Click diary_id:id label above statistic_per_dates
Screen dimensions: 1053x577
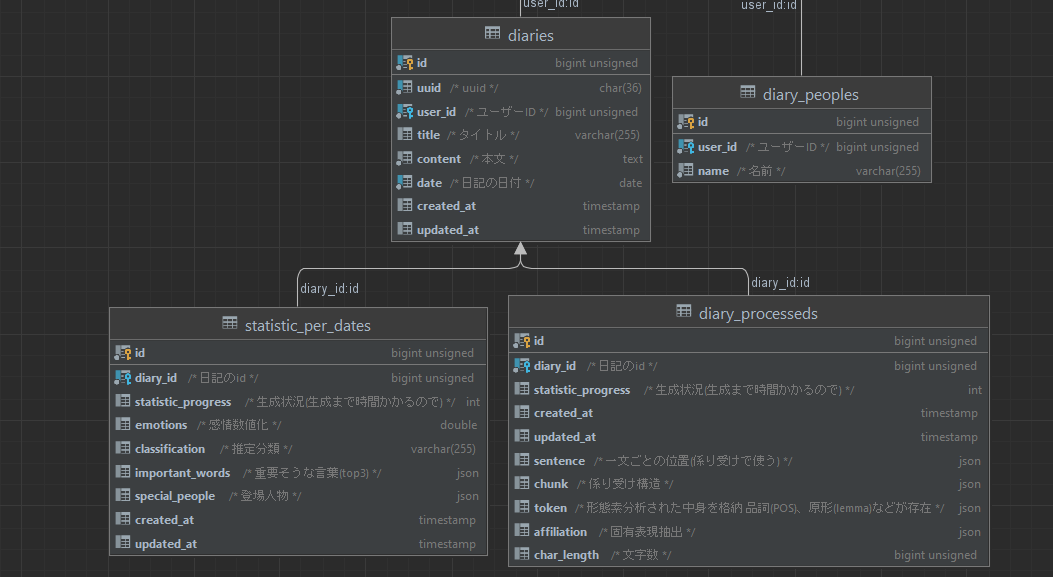tap(329, 289)
